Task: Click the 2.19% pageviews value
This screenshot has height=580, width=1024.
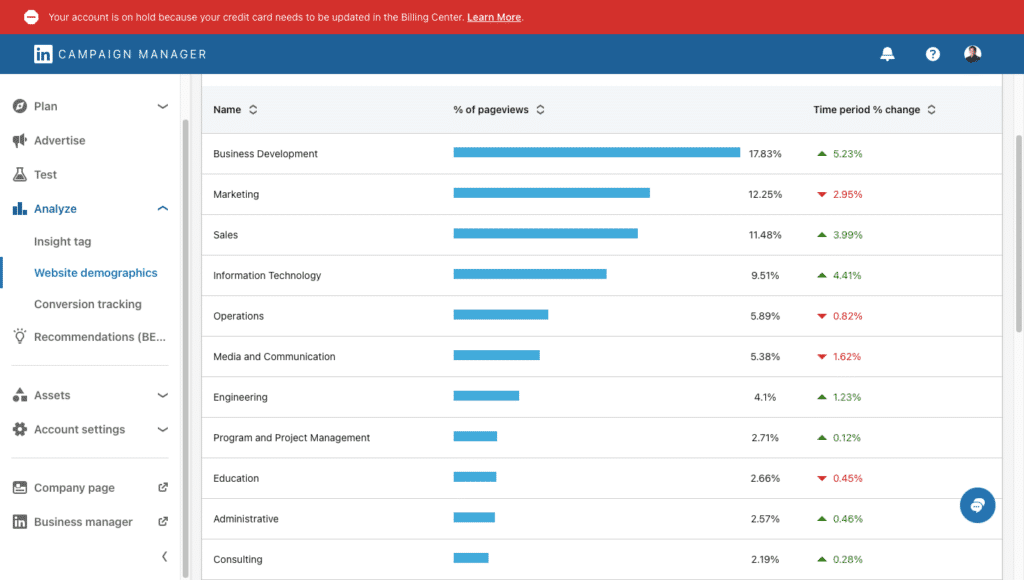Action: pyautogui.click(x=765, y=560)
